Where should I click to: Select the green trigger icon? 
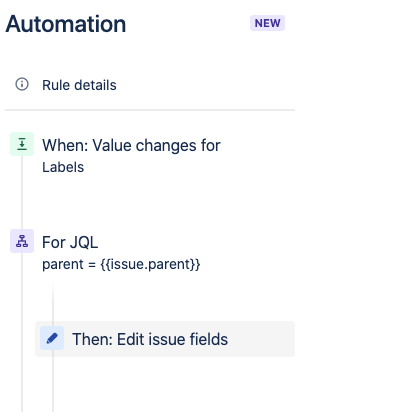[22, 144]
